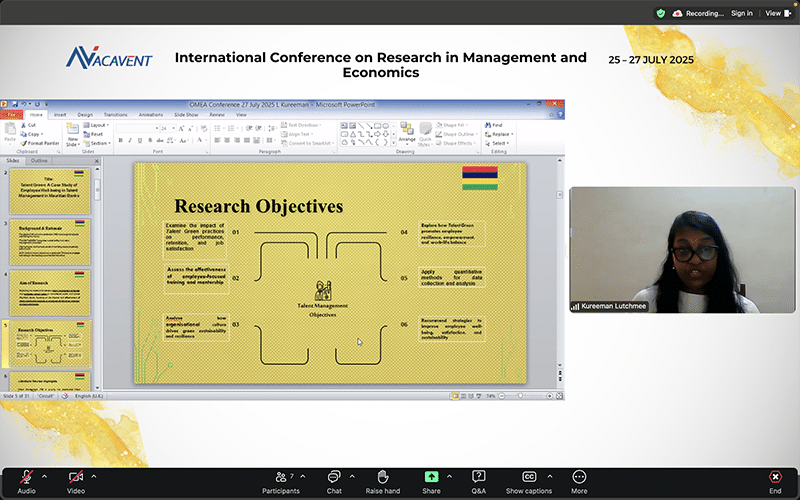The width and height of the screenshot is (800, 500).
Task: Open the Q&A window
Action: pyautogui.click(x=479, y=478)
